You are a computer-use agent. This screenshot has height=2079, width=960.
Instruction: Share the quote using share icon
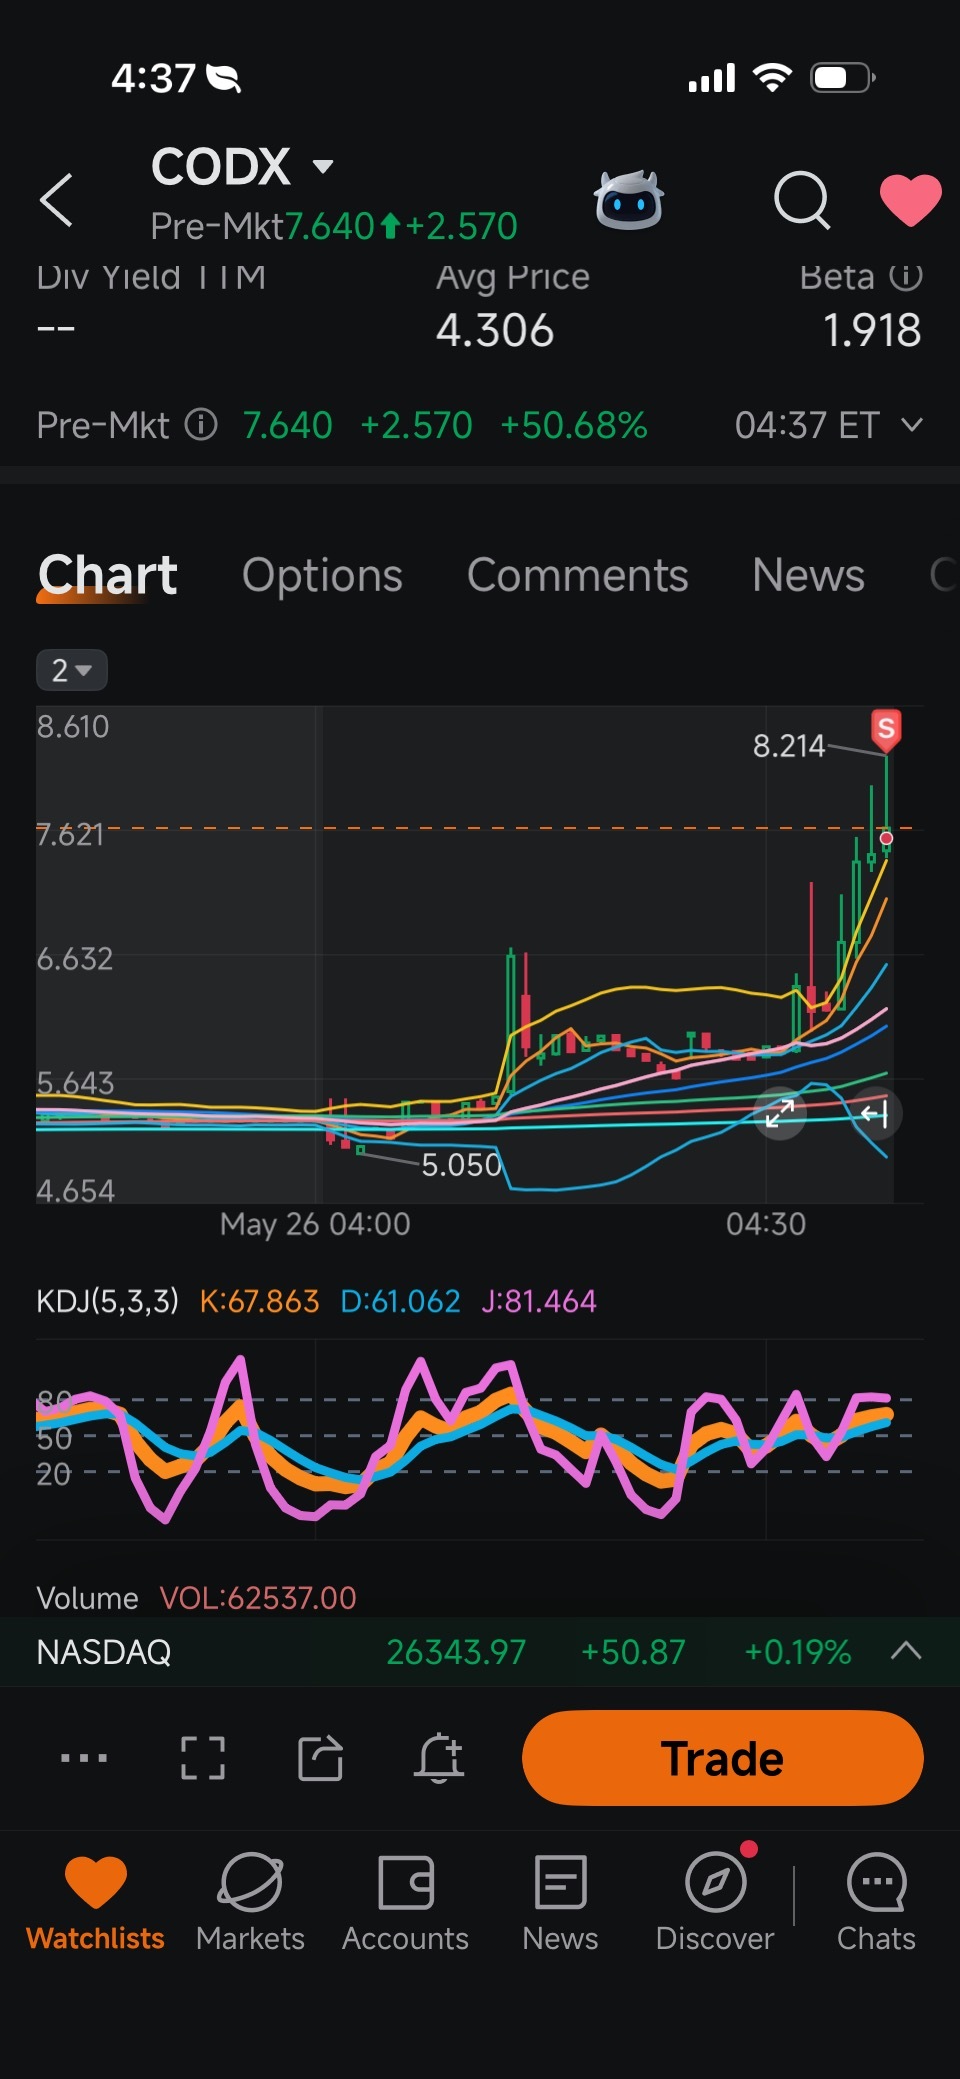321,1757
